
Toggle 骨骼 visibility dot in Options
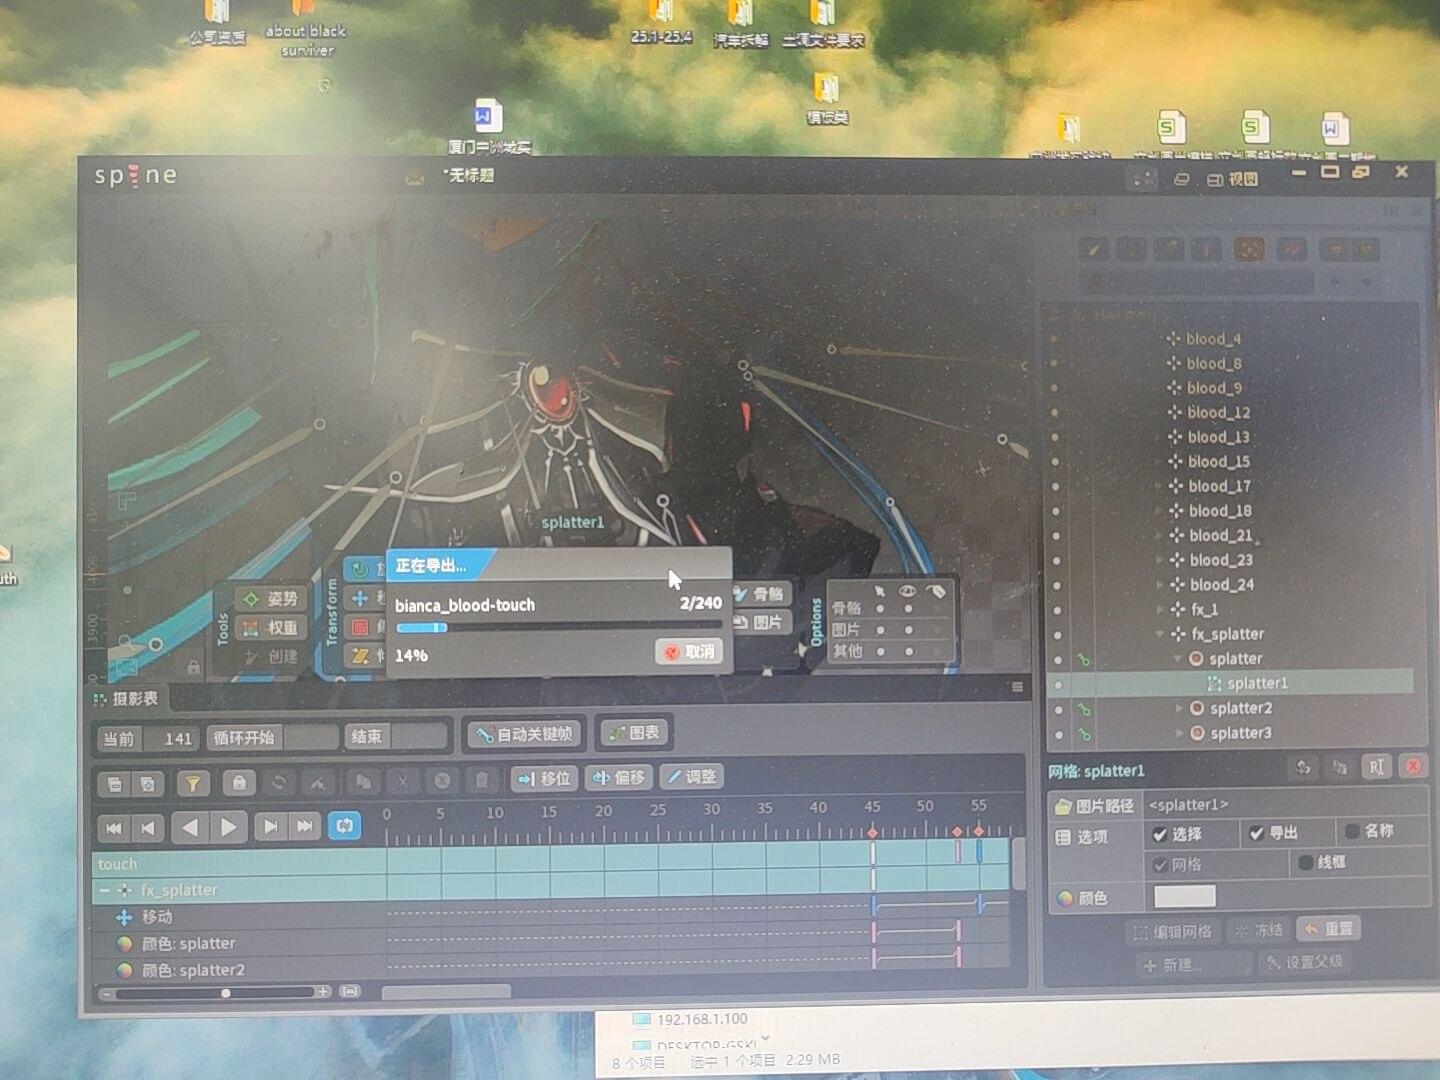908,608
